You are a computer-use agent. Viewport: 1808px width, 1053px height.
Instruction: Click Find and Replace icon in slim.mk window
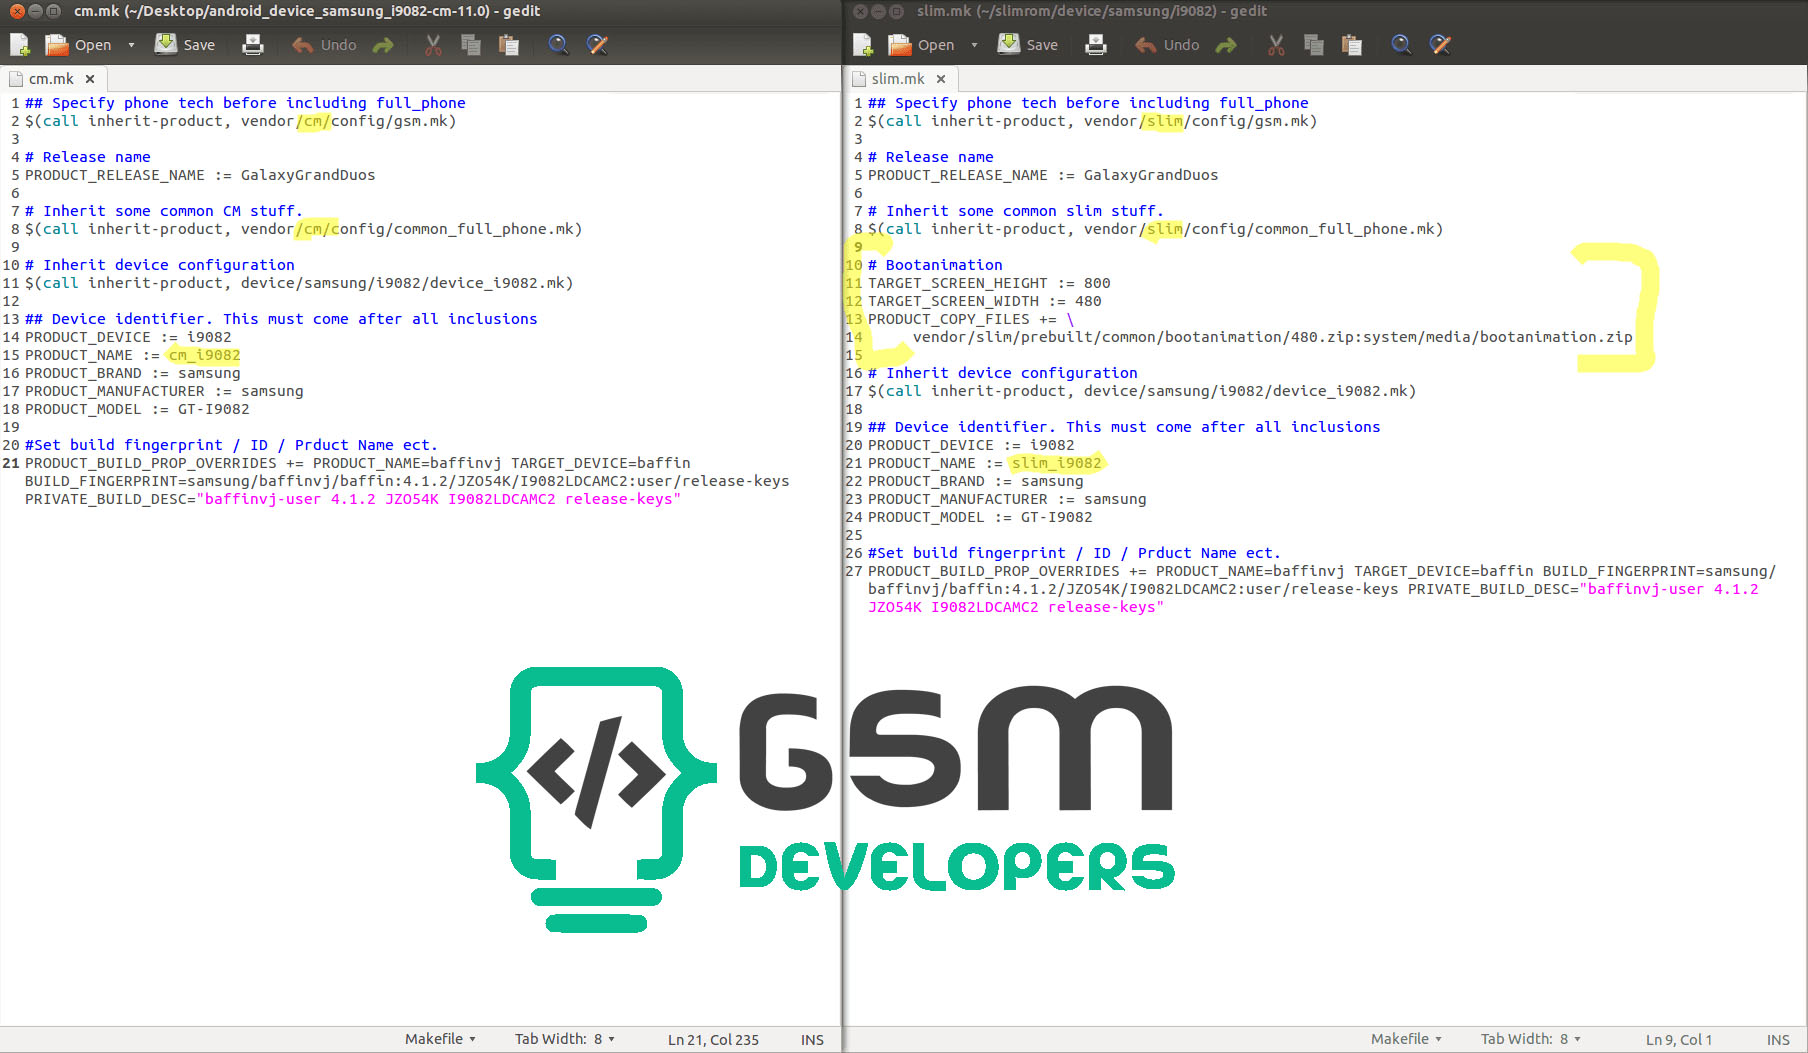tap(1440, 45)
